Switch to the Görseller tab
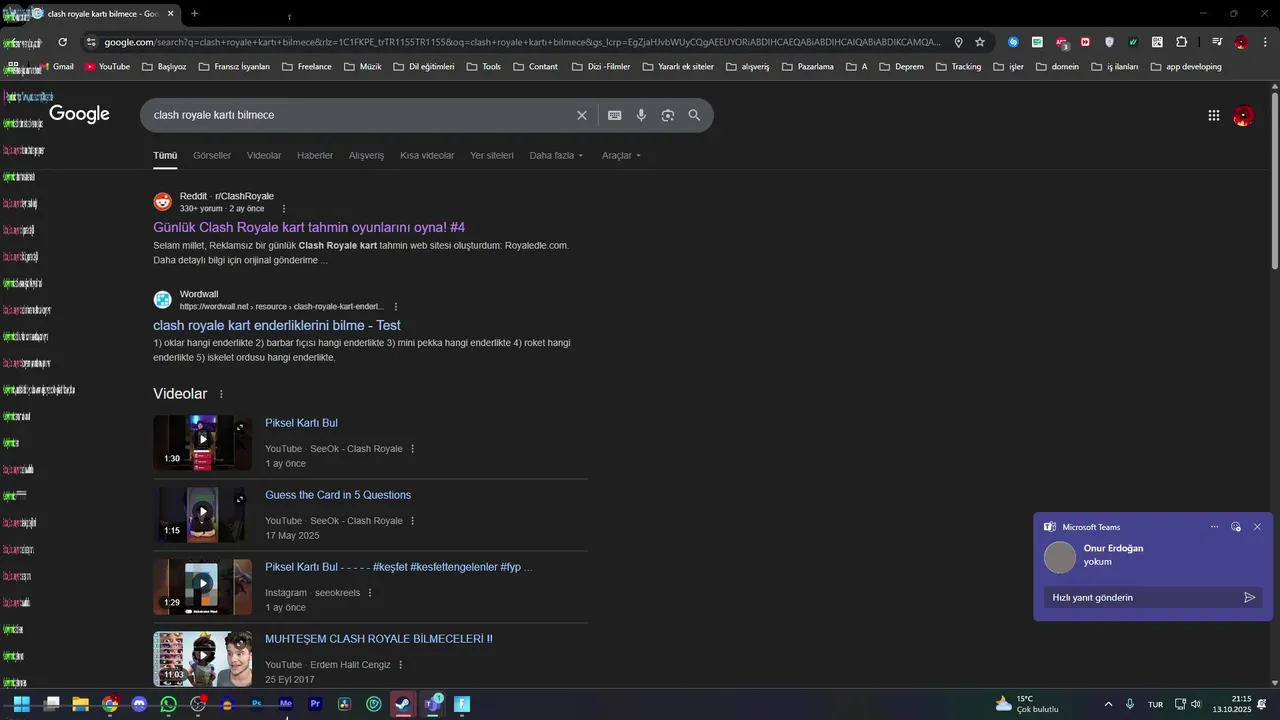Viewport: 1280px width, 720px height. tap(212, 156)
